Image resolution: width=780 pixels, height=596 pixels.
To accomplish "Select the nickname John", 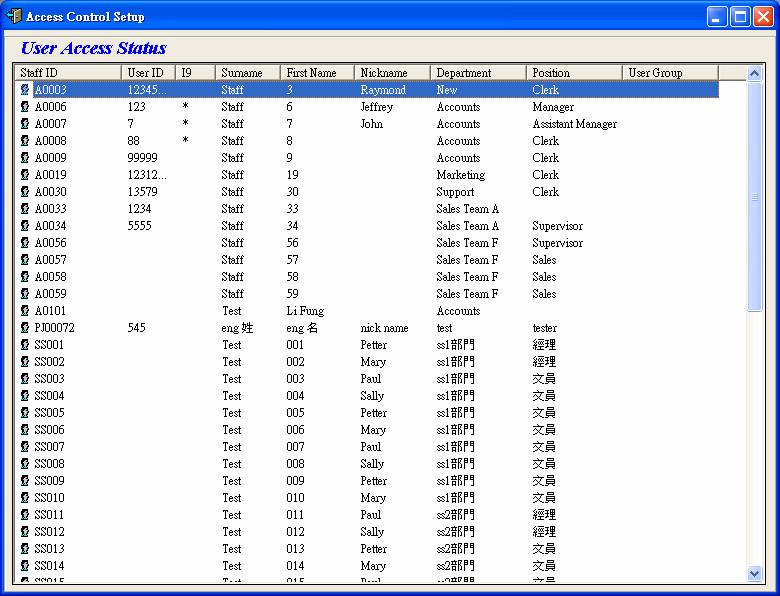I will [372, 123].
